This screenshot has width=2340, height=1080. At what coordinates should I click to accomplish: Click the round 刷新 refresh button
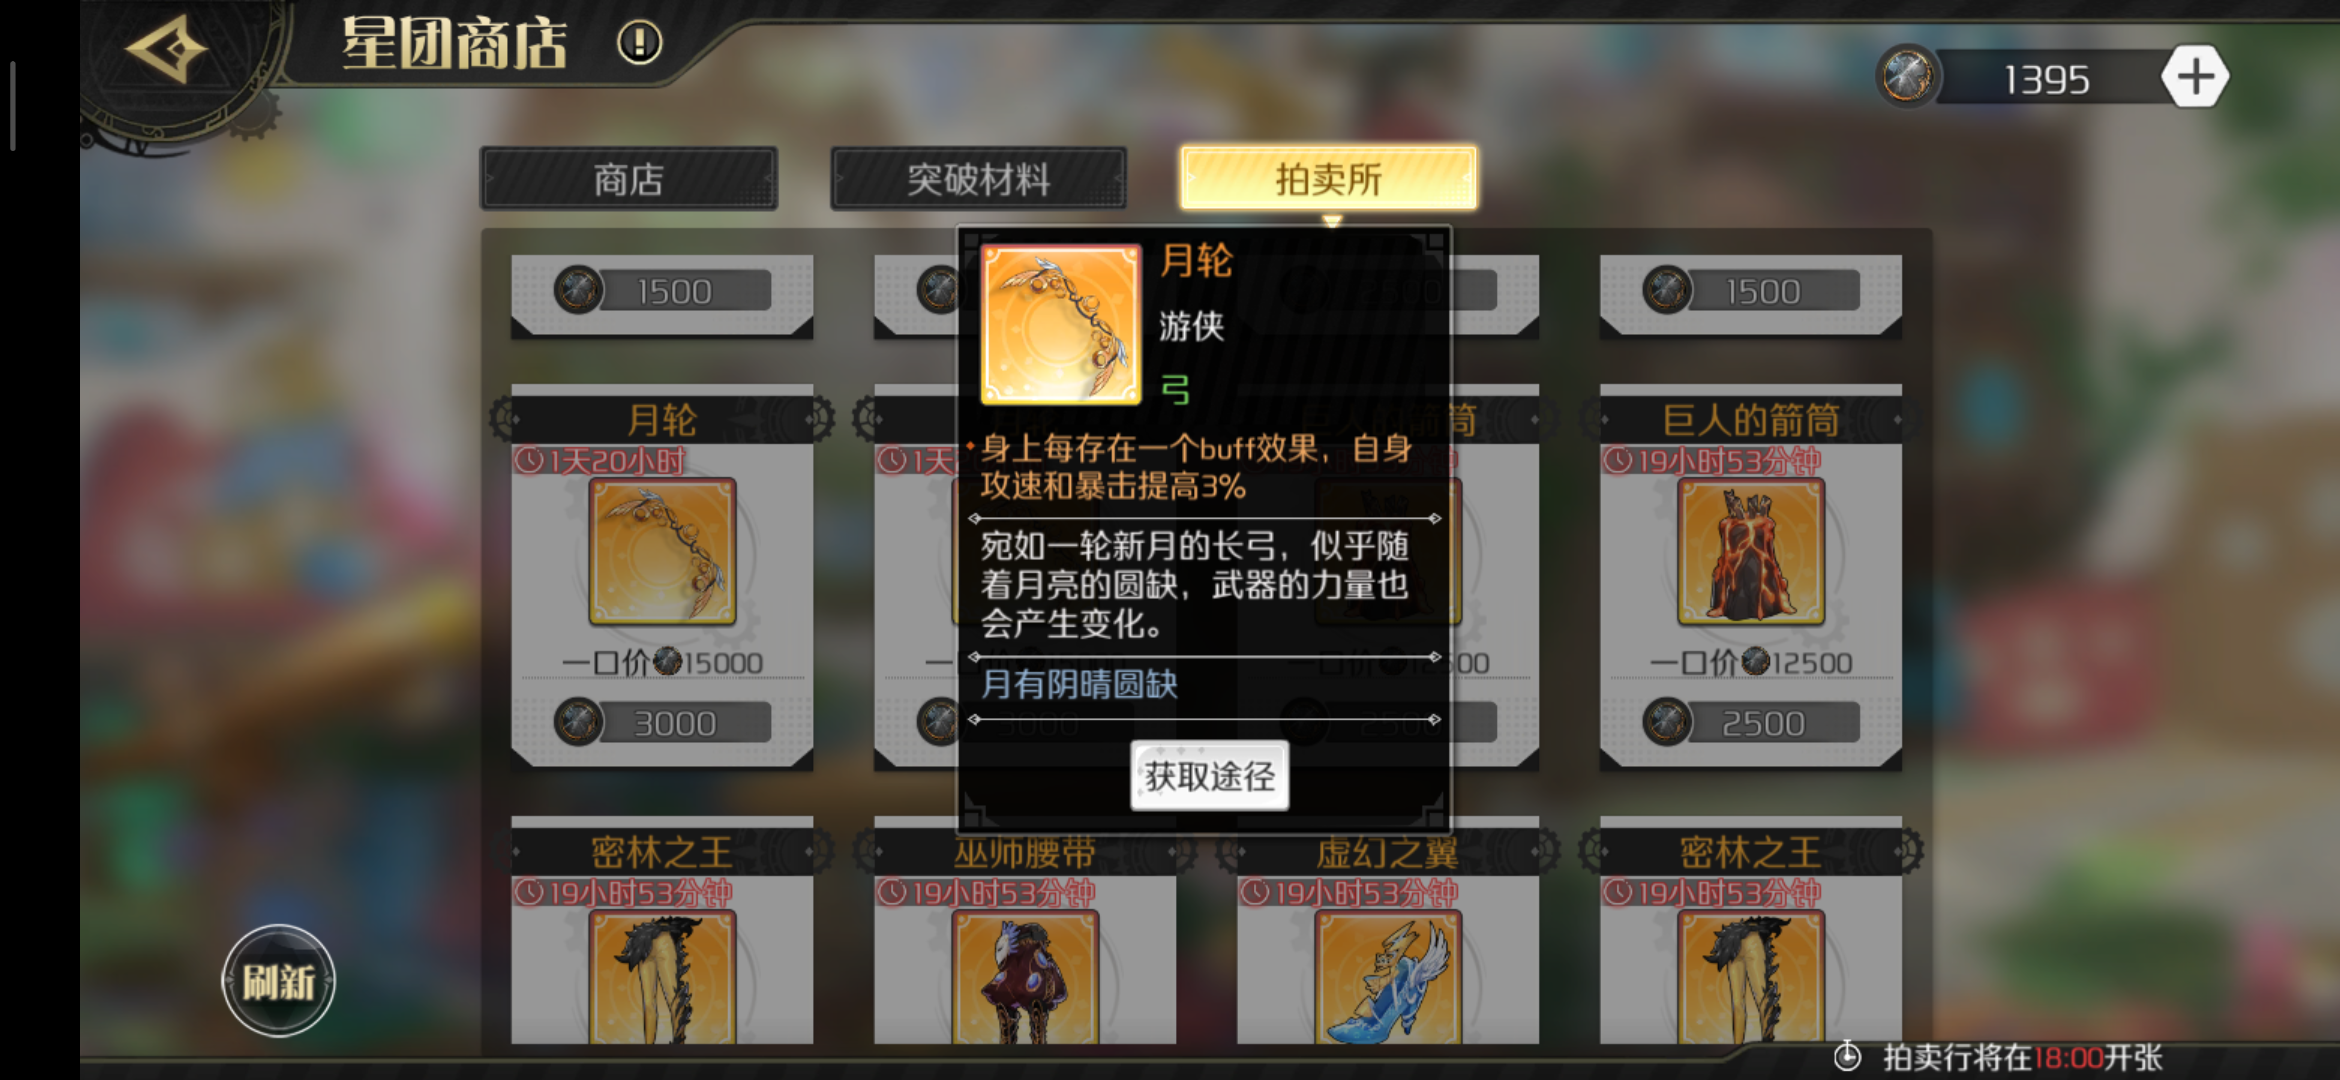[279, 981]
